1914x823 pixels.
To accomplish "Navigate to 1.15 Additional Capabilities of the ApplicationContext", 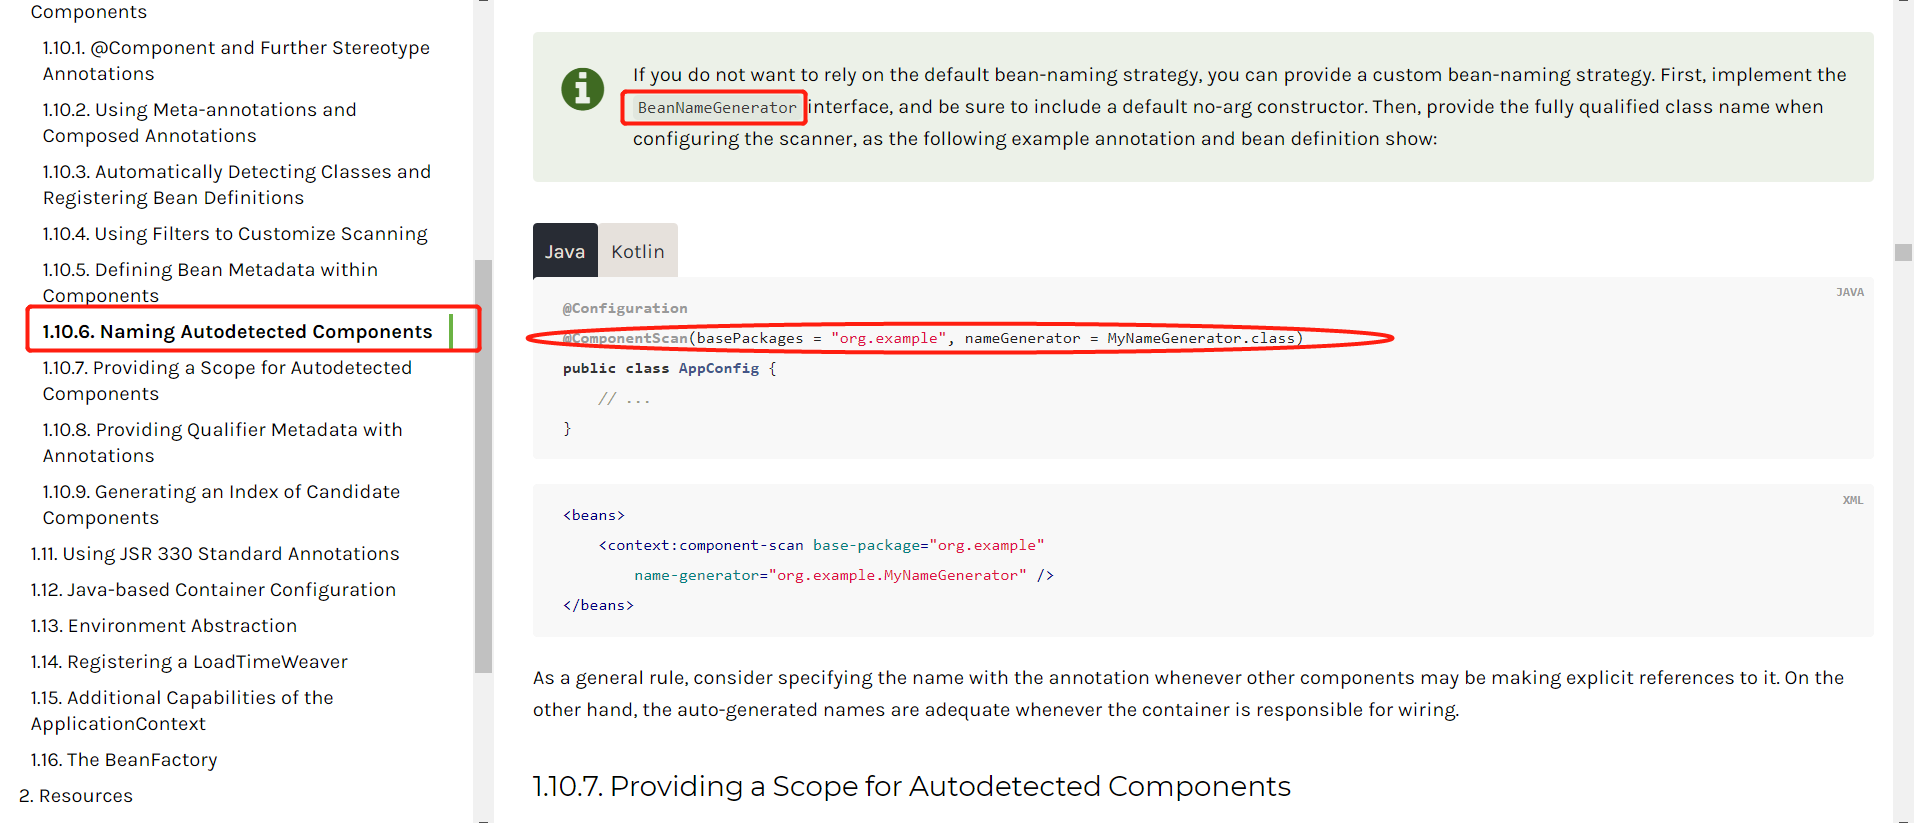I will coord(182,711).
